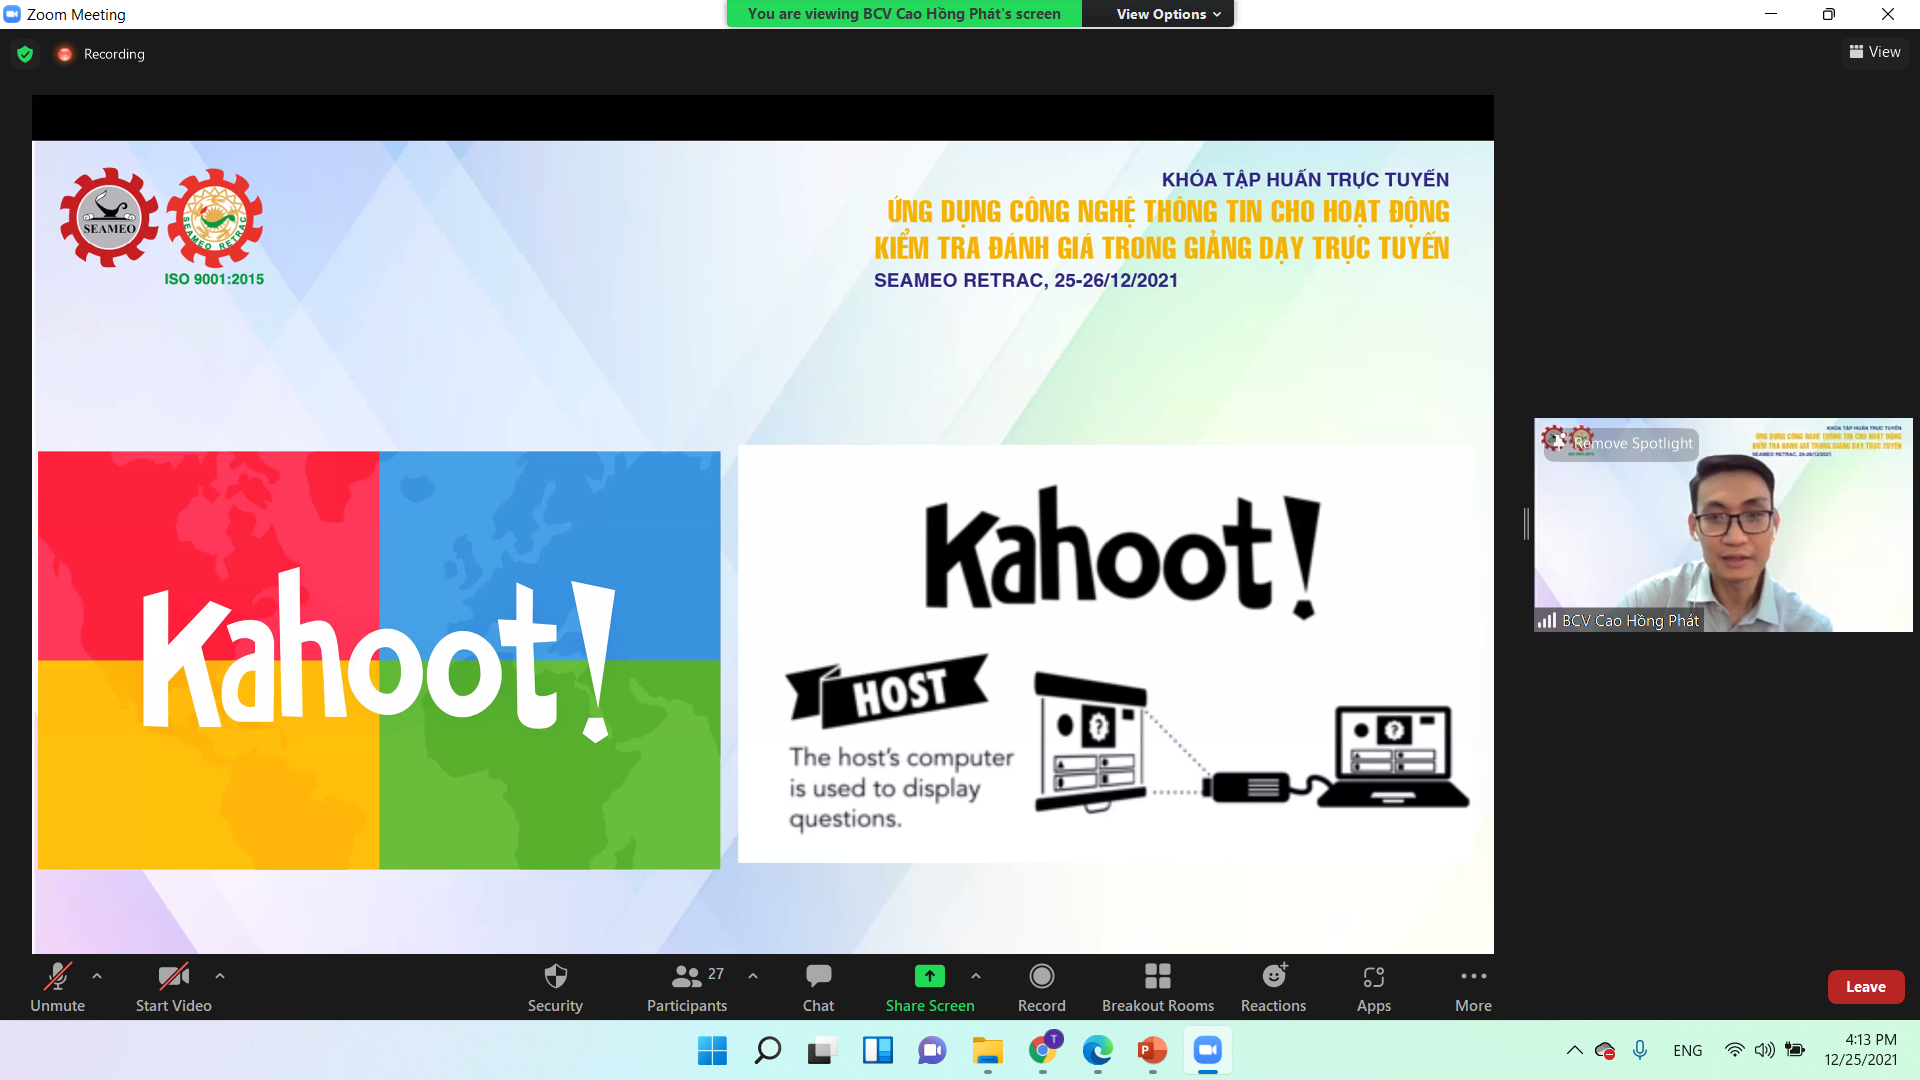Viewport: 1920px width, 1080px height.
Task: Open the Security shield menu
Action: (555, 987)
